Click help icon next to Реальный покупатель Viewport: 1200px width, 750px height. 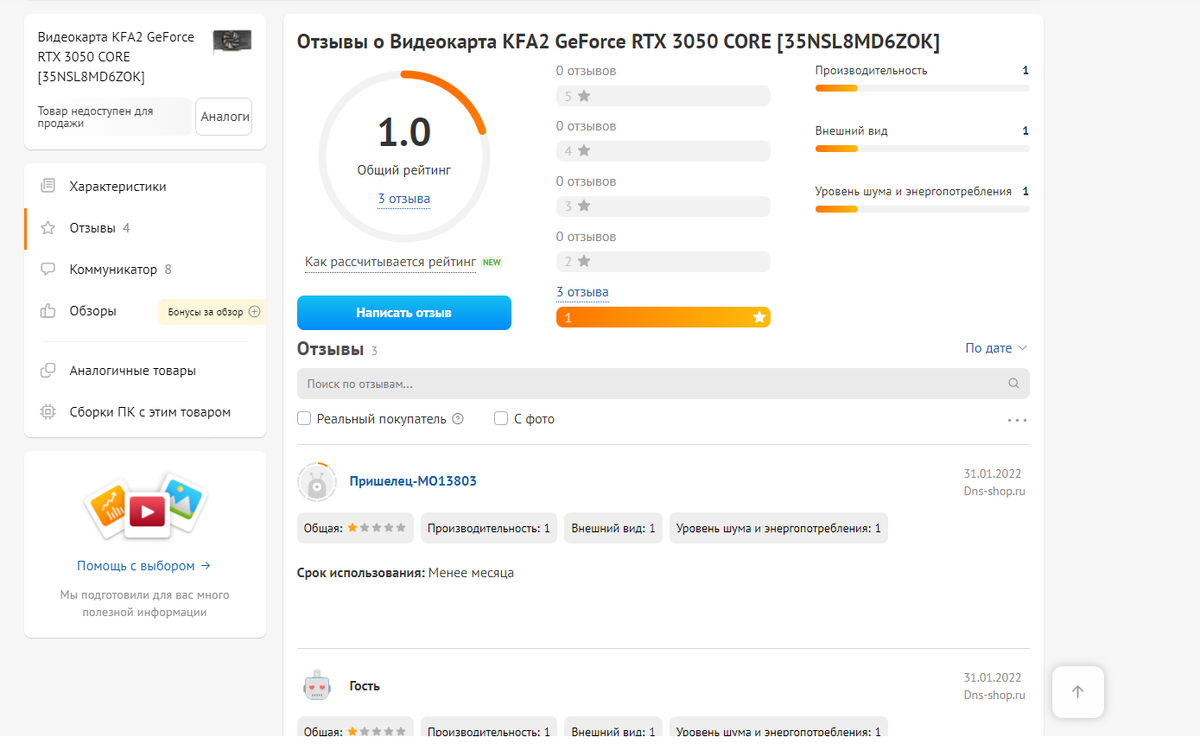pos(458,419)
